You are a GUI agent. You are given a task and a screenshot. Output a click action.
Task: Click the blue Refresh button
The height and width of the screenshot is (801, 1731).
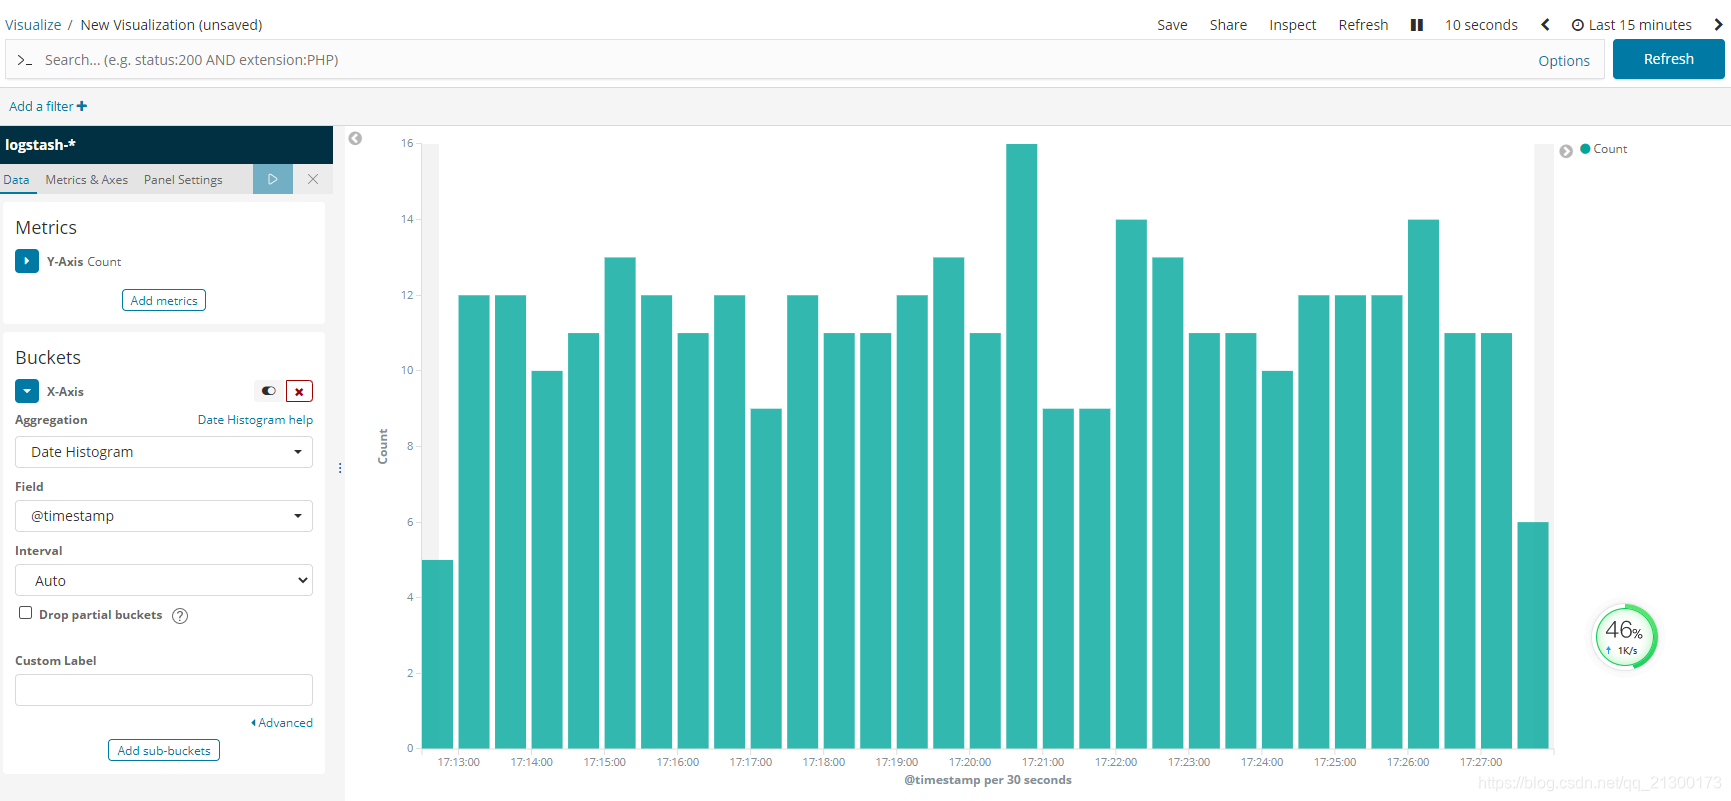pyautogui.click(x=1669, y=59)
